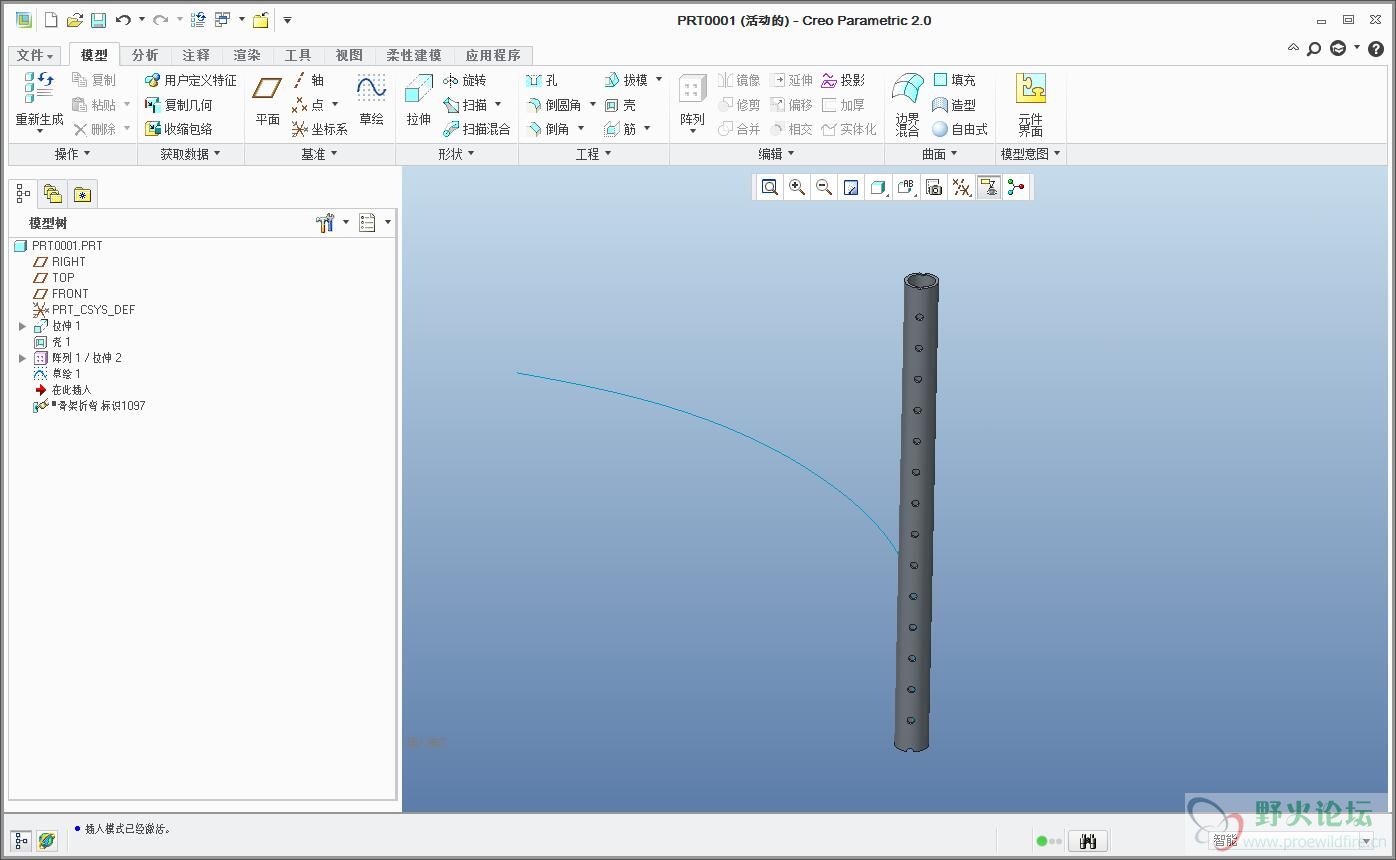Open the 获取数据 group dropdown
The image size is (1396, 860).
(x=190, y=154)
